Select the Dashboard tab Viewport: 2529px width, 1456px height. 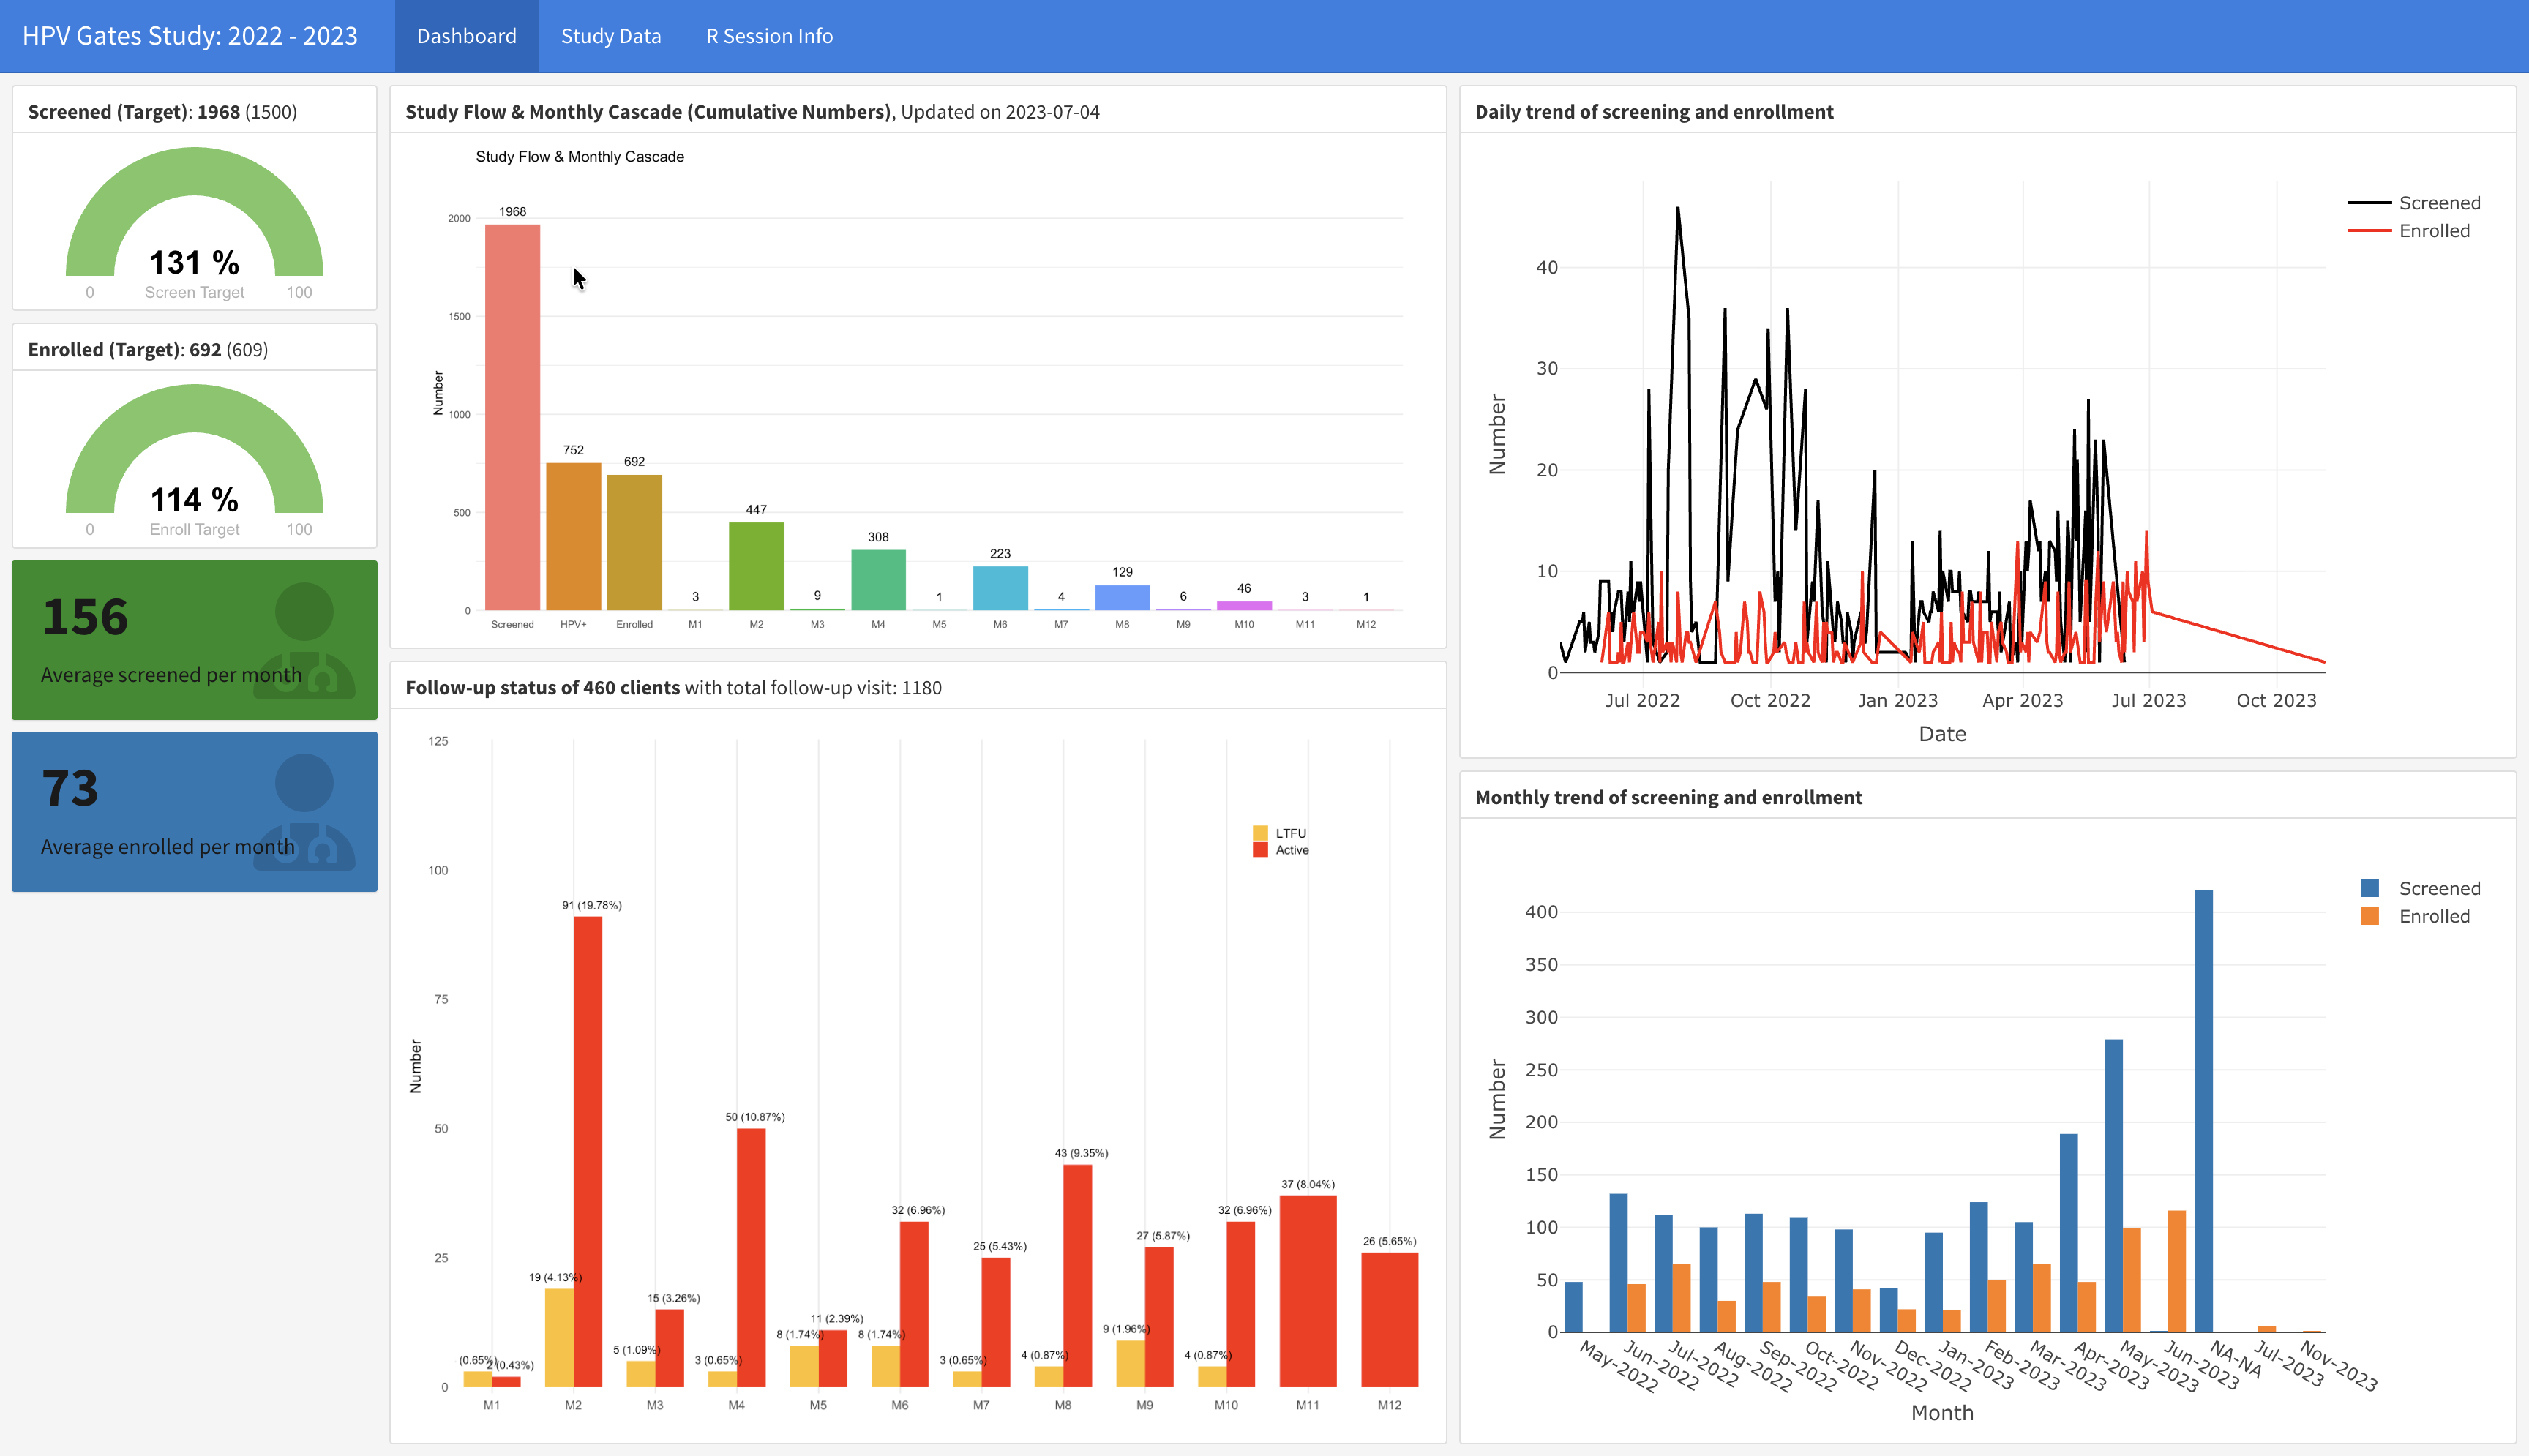pyautogui.click(x=466, y=36)
